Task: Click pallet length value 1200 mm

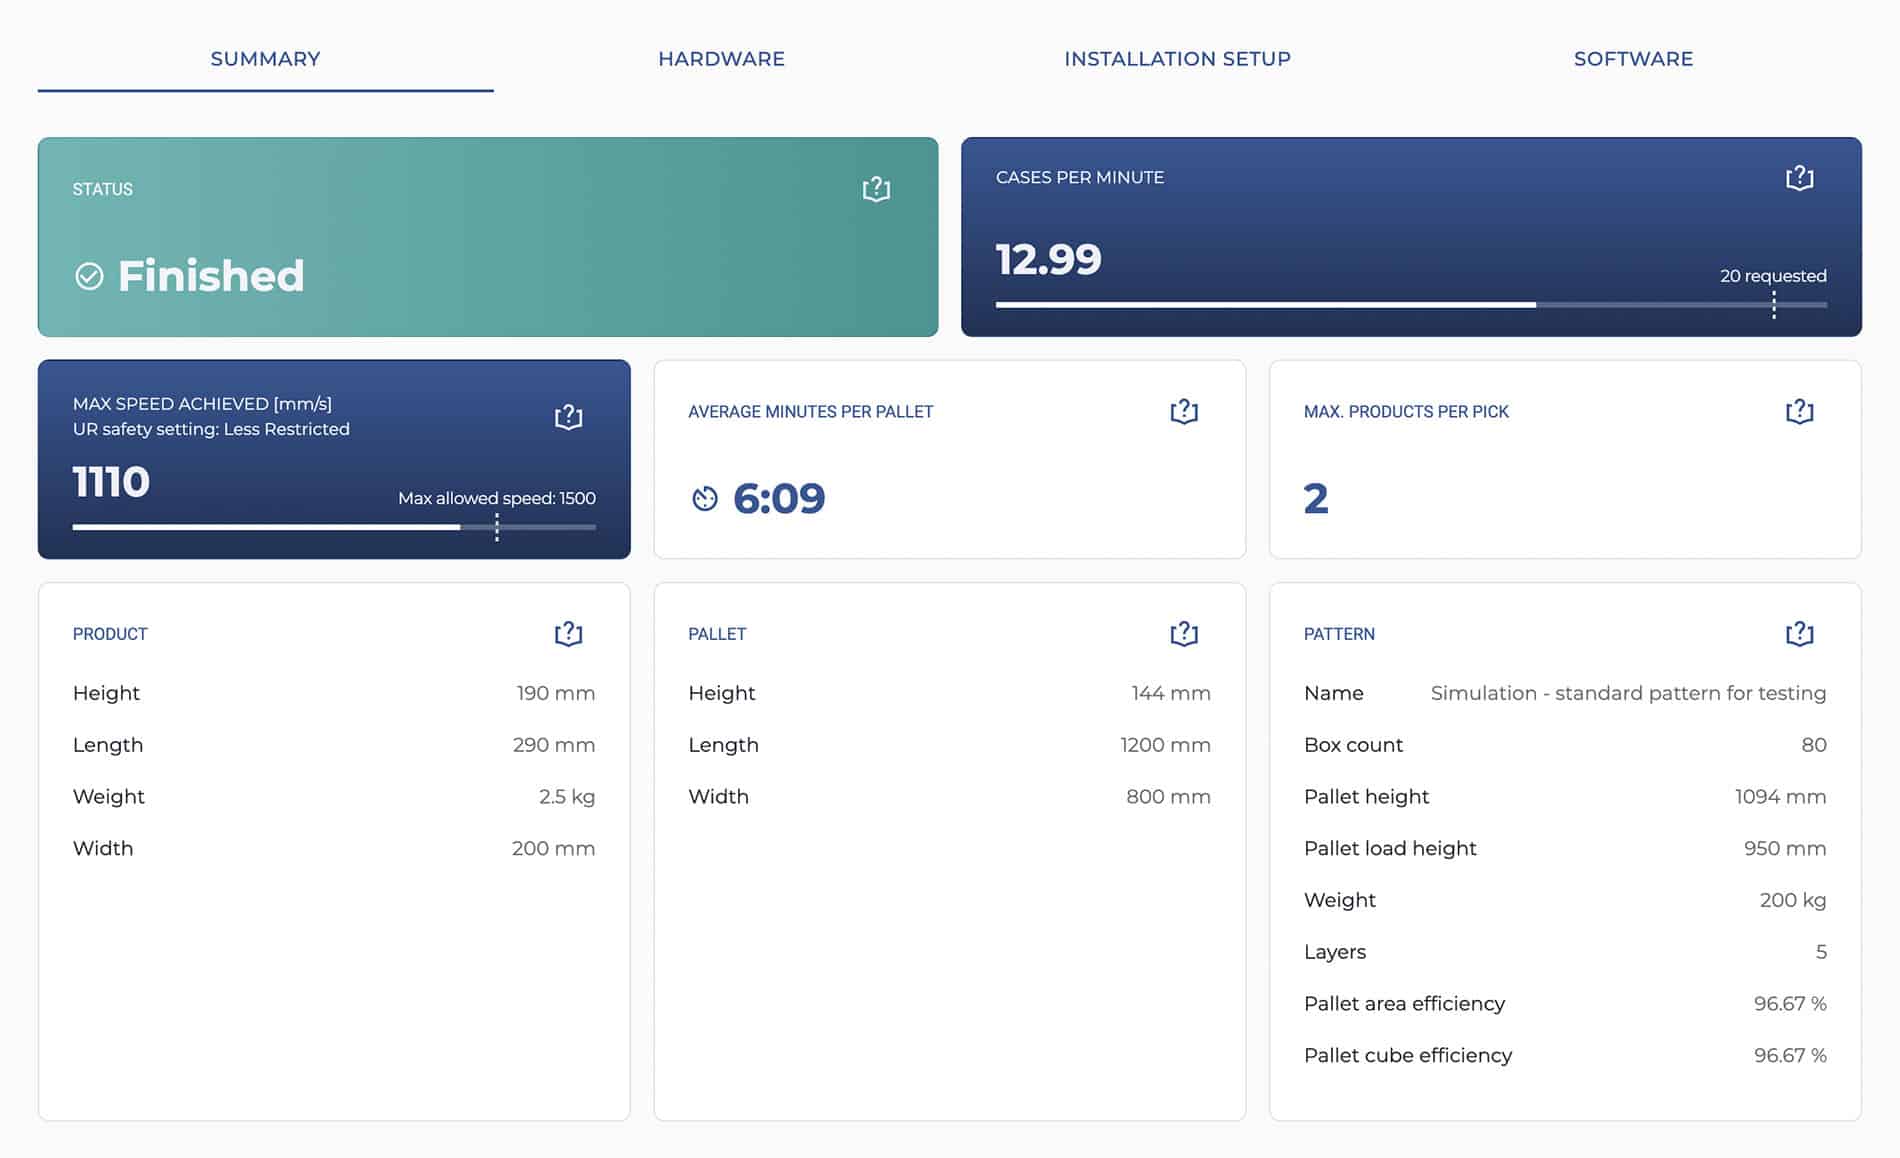Action: [1165, 745]
